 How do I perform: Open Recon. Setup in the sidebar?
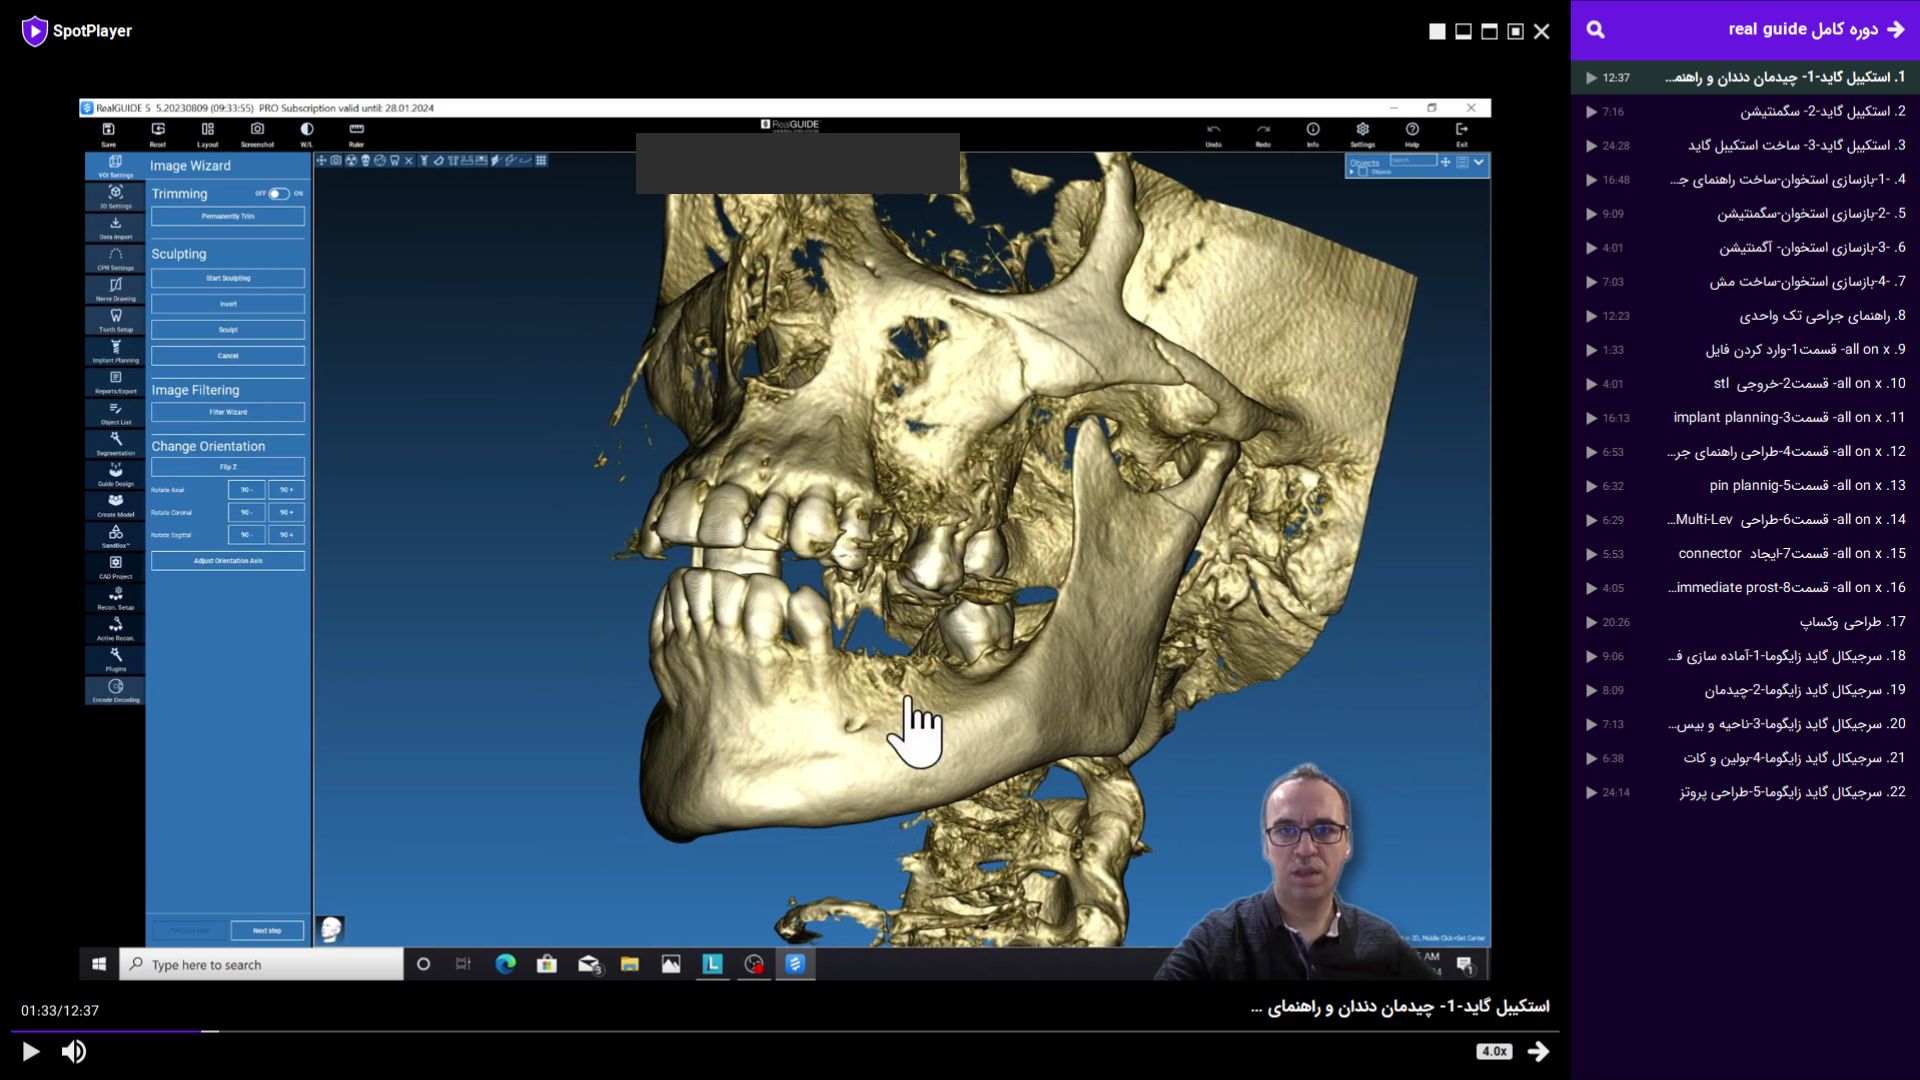[x=116, y=598]
